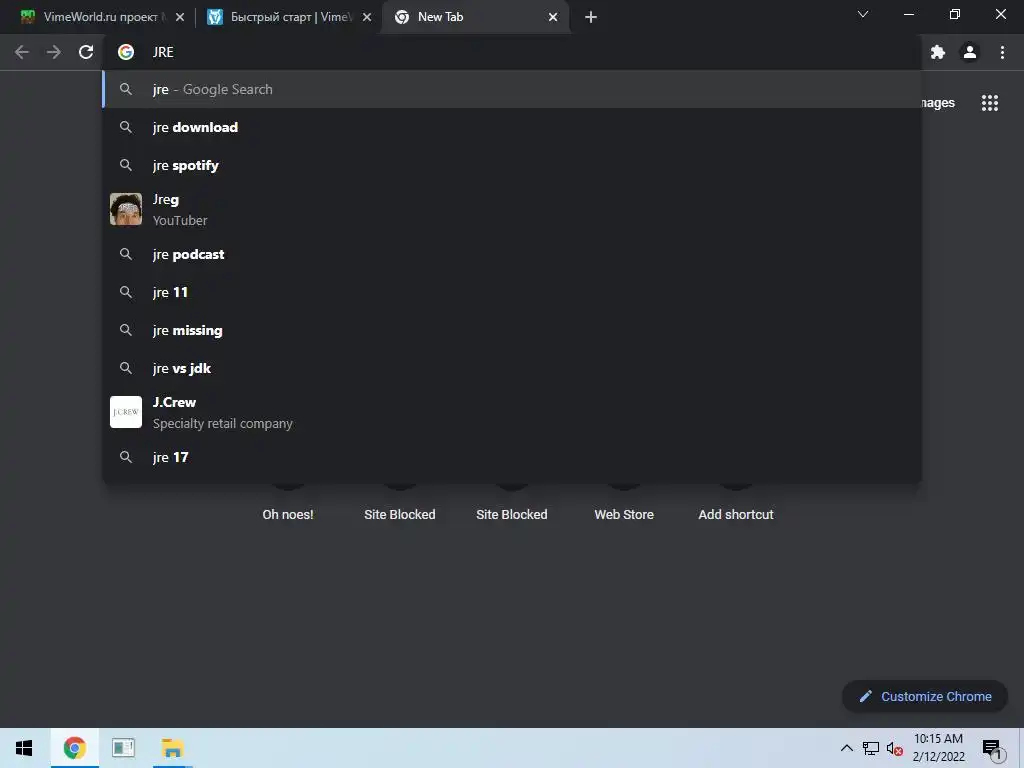Open the notification center icon
This screenshot has height=768, width=1024.
click(992, 749)
